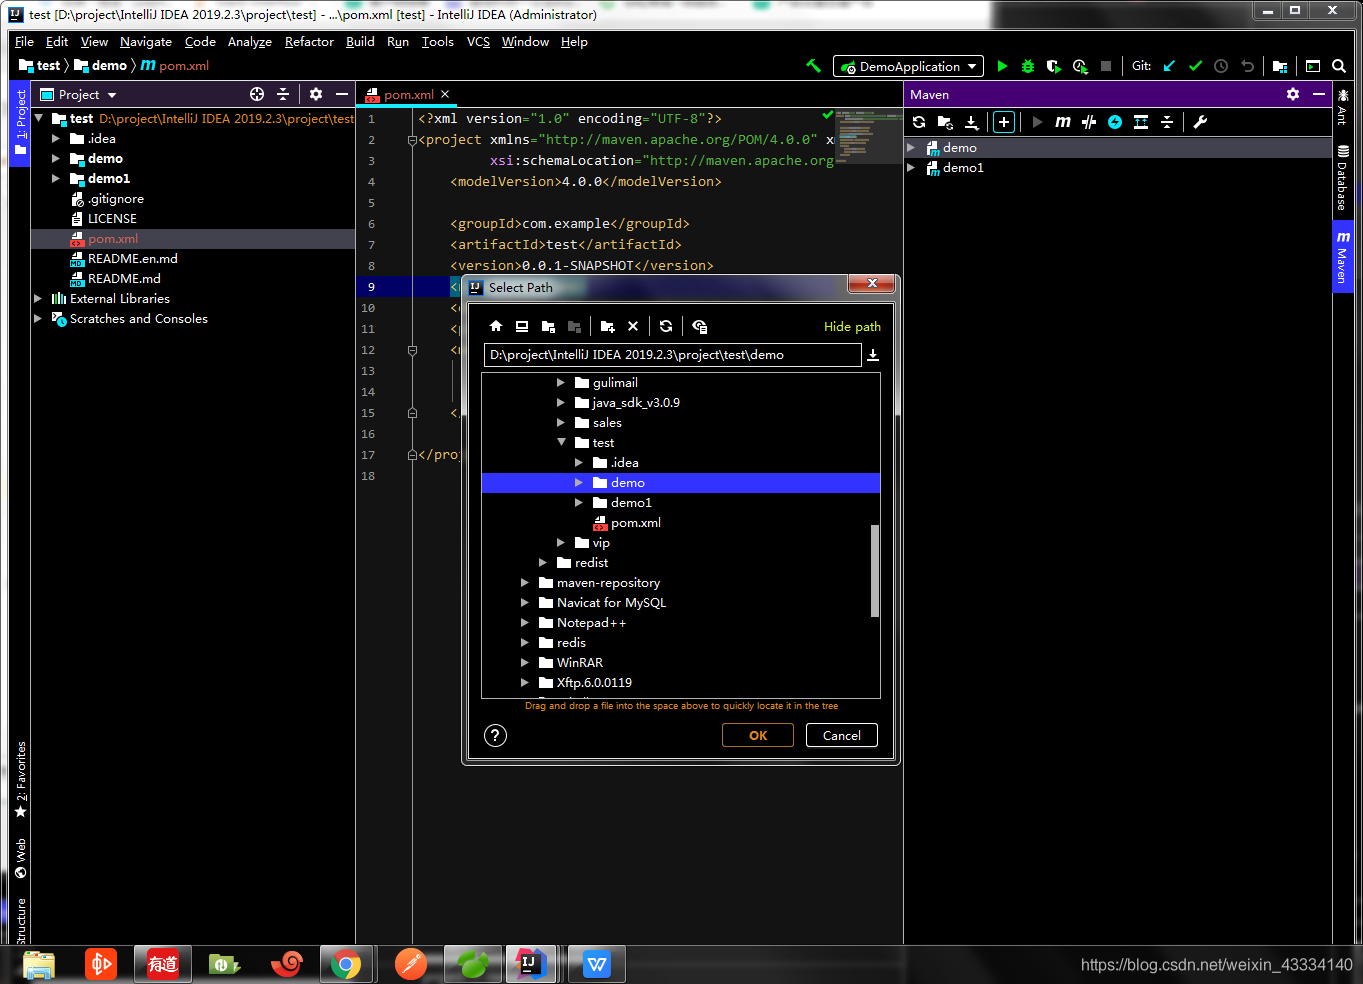Image resolution: width=1363 pixels, height=984 pixels.
Task: Collapse all in Maven panel
Action: [x=1167, y=122]
